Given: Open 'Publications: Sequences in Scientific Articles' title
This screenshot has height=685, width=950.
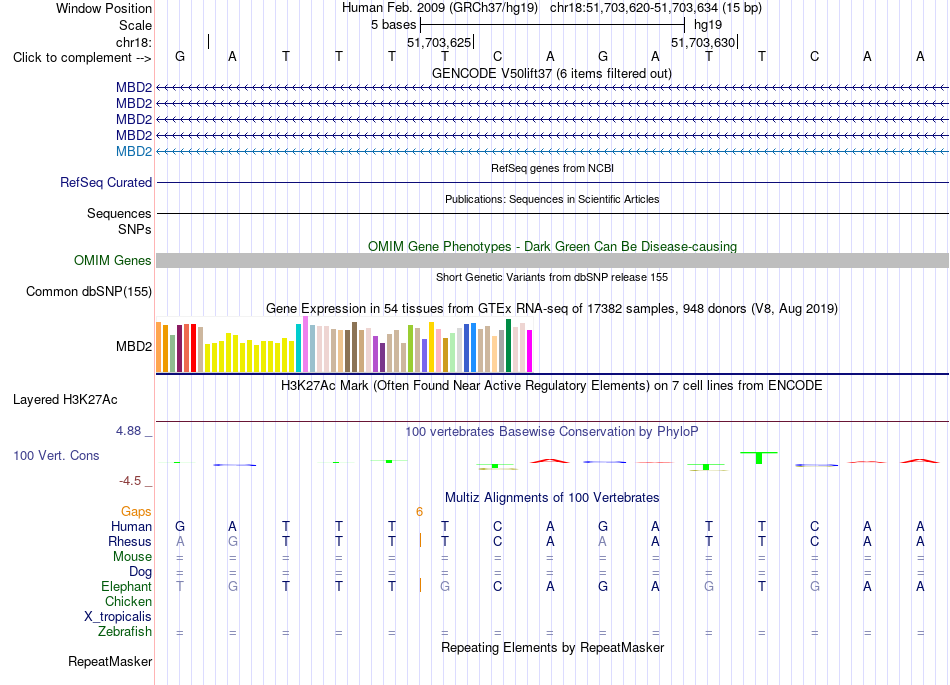Looking at the screenshot, I should [552, 199].
